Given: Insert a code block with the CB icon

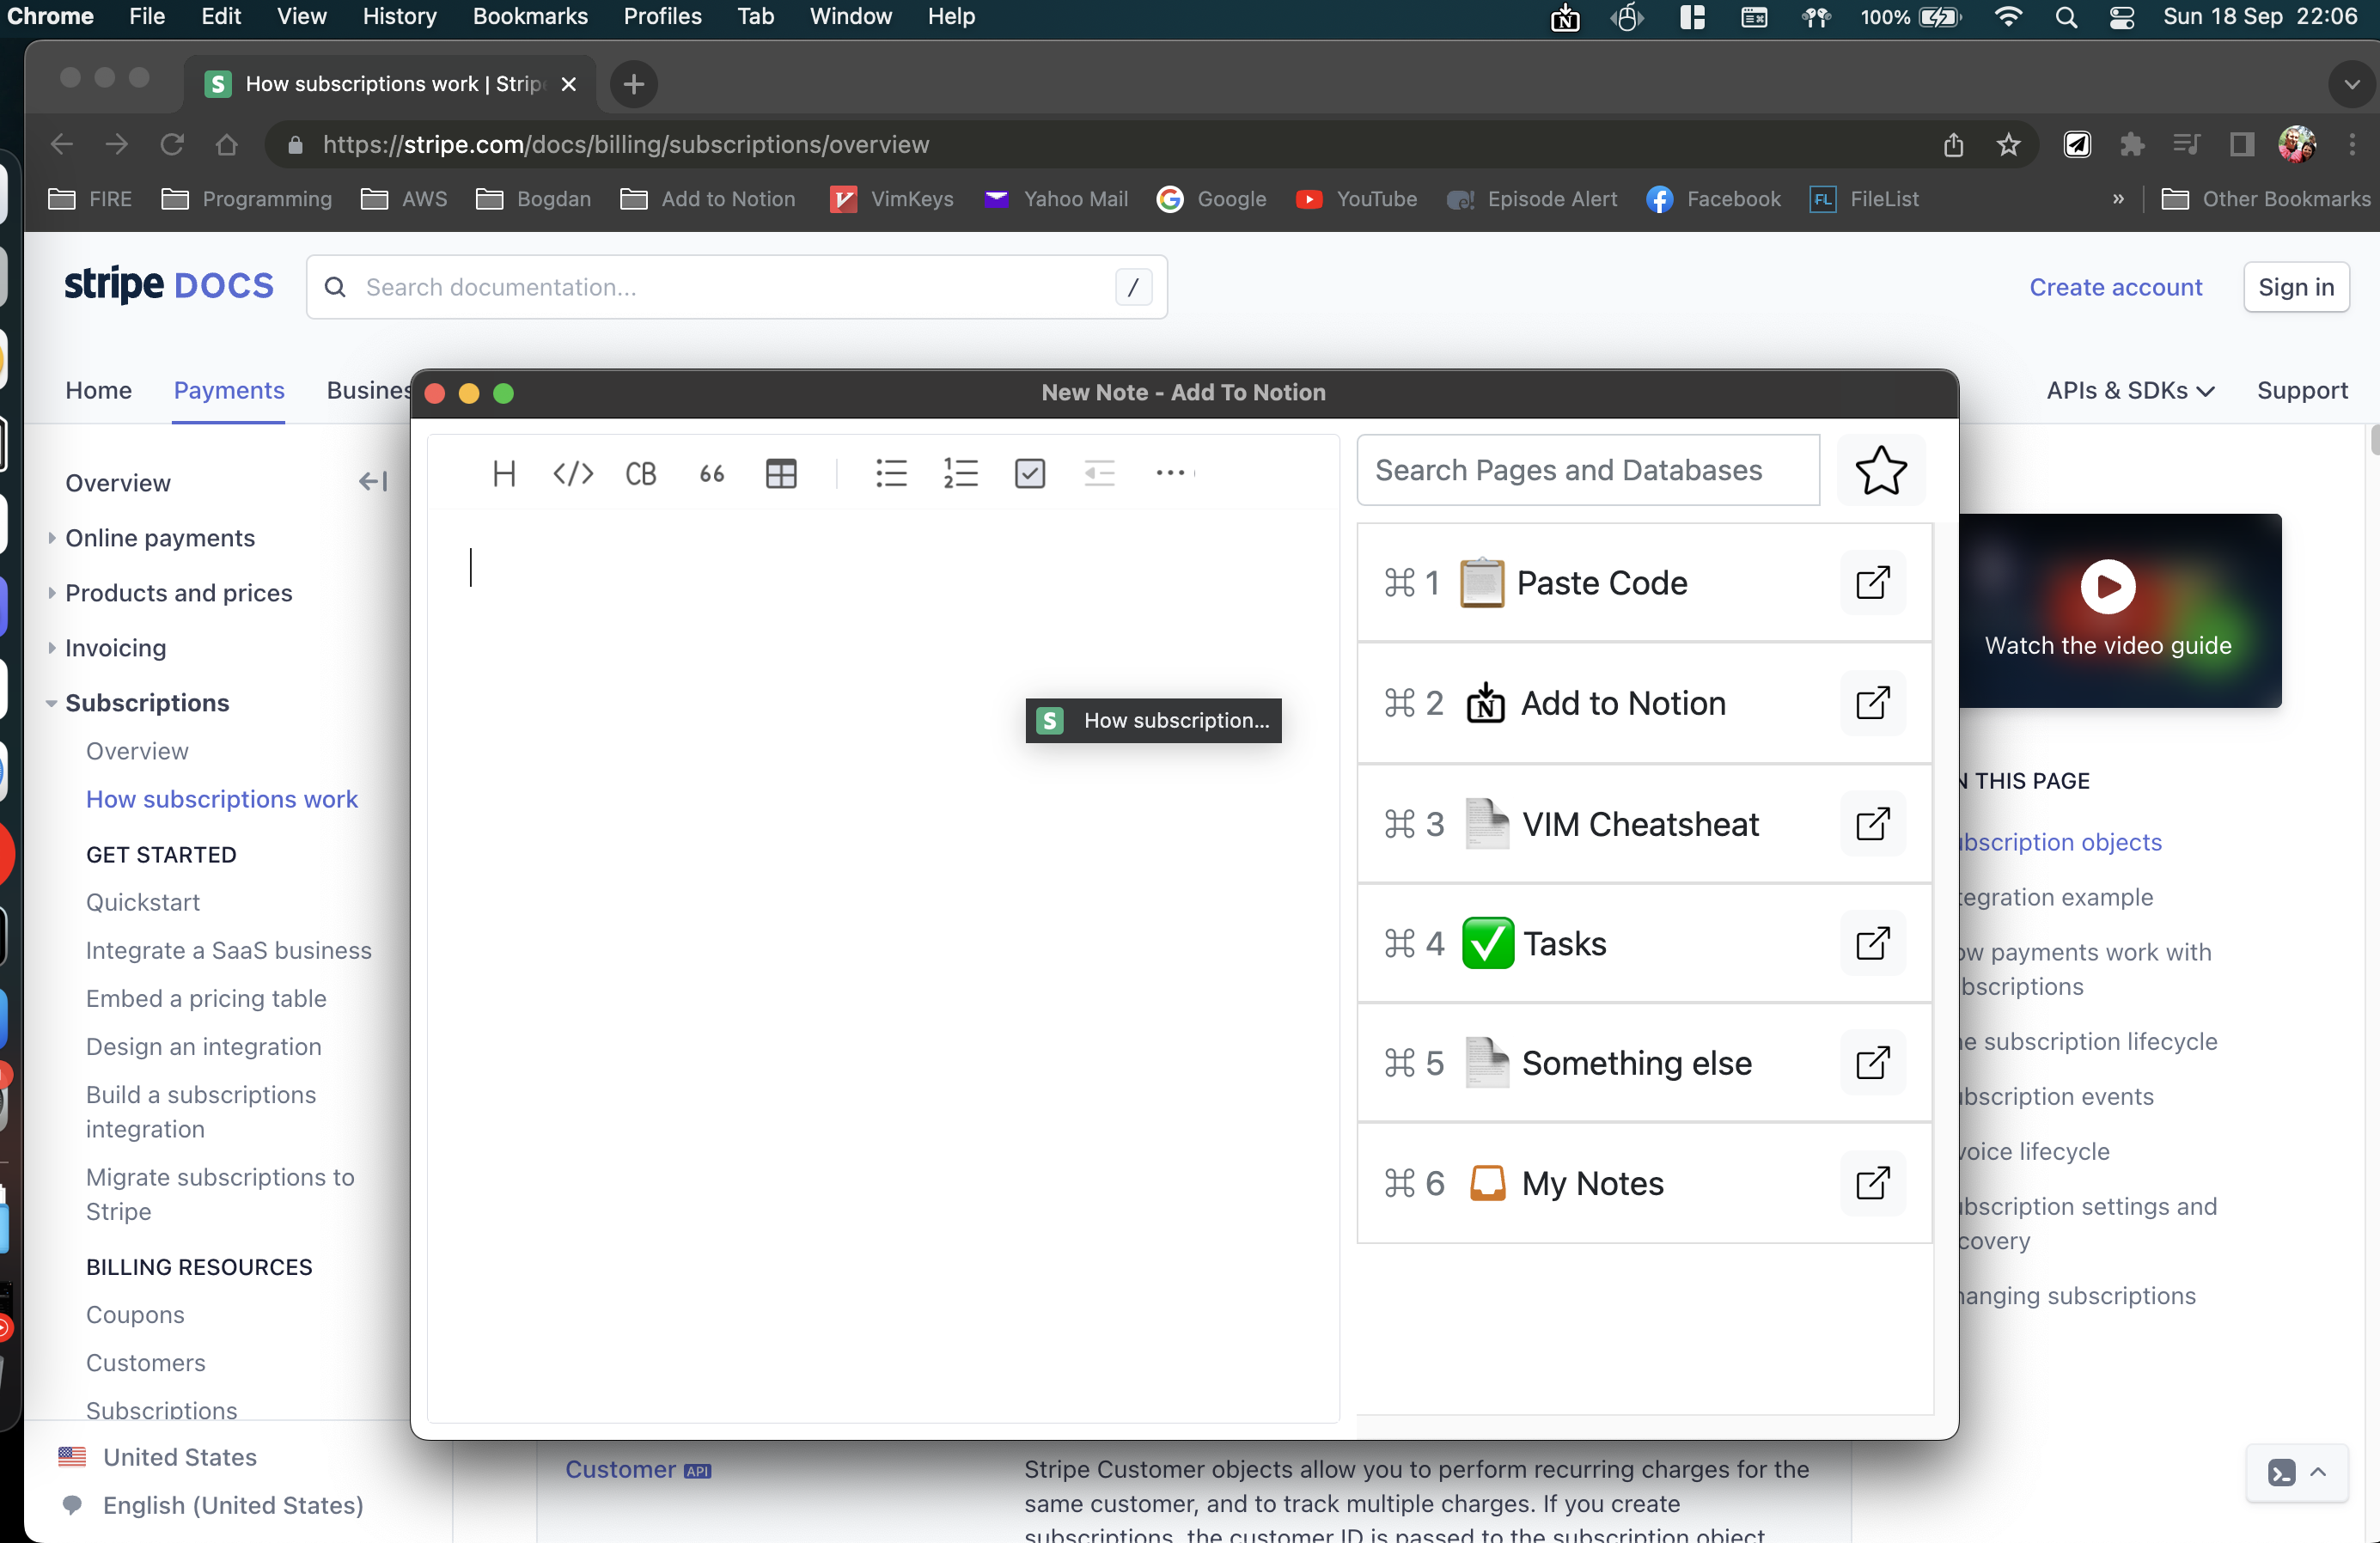Looking at the screenshot, I should [x=641, y=473].
